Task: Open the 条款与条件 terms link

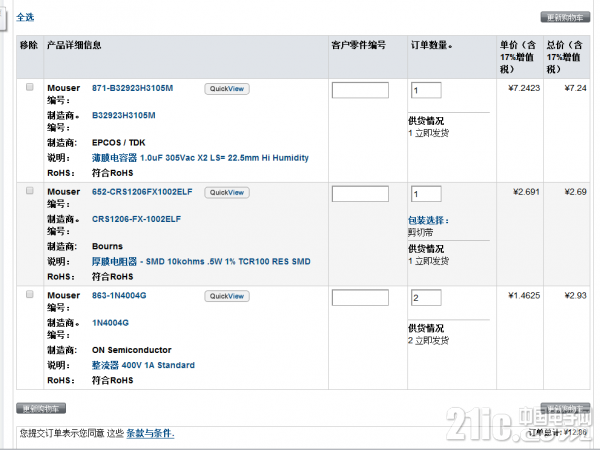Action: 150,433
